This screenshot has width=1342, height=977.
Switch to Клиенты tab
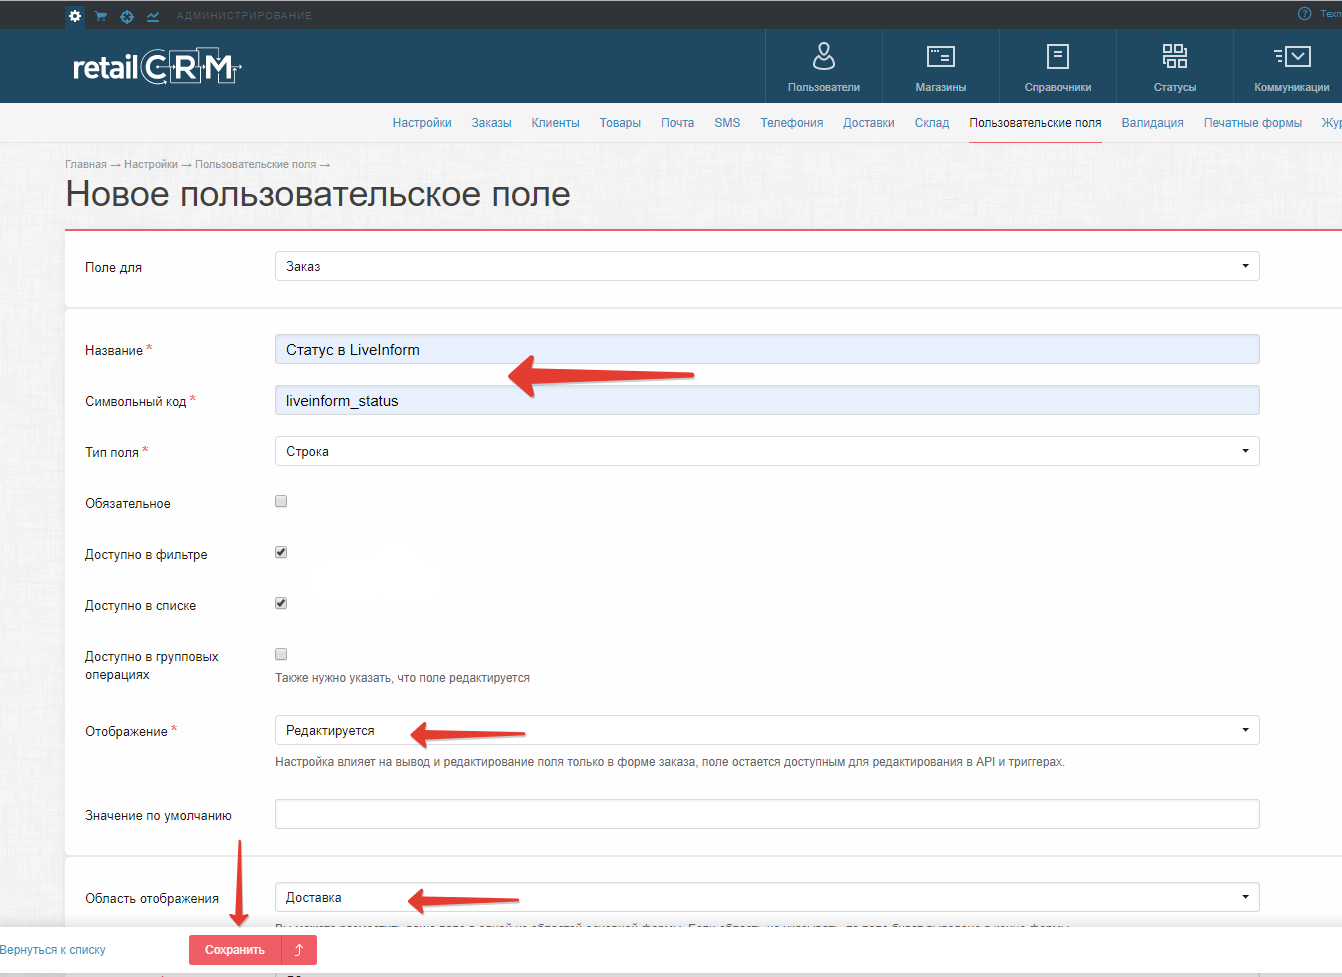coord(555,123)
